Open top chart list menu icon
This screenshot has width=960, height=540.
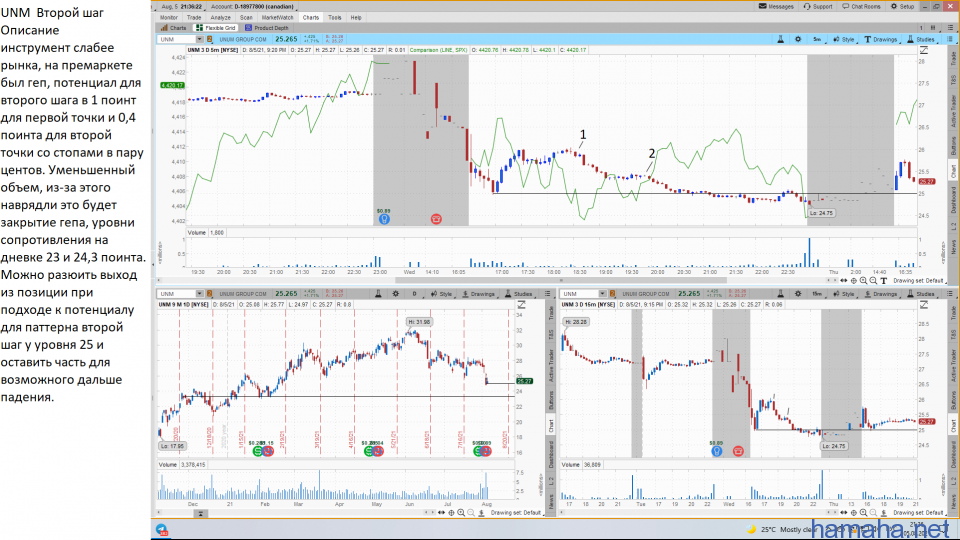pyautogui.click(x=950, y=39)
